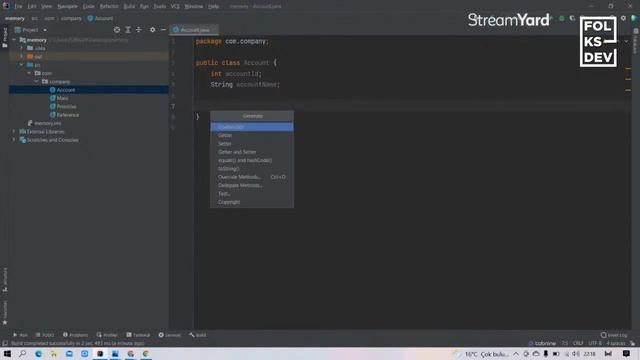The width and height of the screenshot is (640, 360).
Task: Click the Expand All icon in Project toolbar
Action: 128,30
